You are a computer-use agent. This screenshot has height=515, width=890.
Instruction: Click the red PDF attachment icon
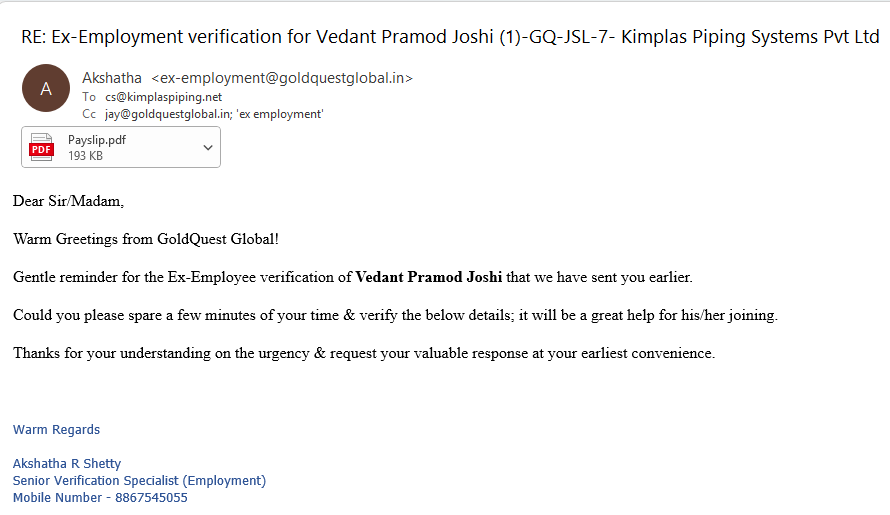coord(41,147)
